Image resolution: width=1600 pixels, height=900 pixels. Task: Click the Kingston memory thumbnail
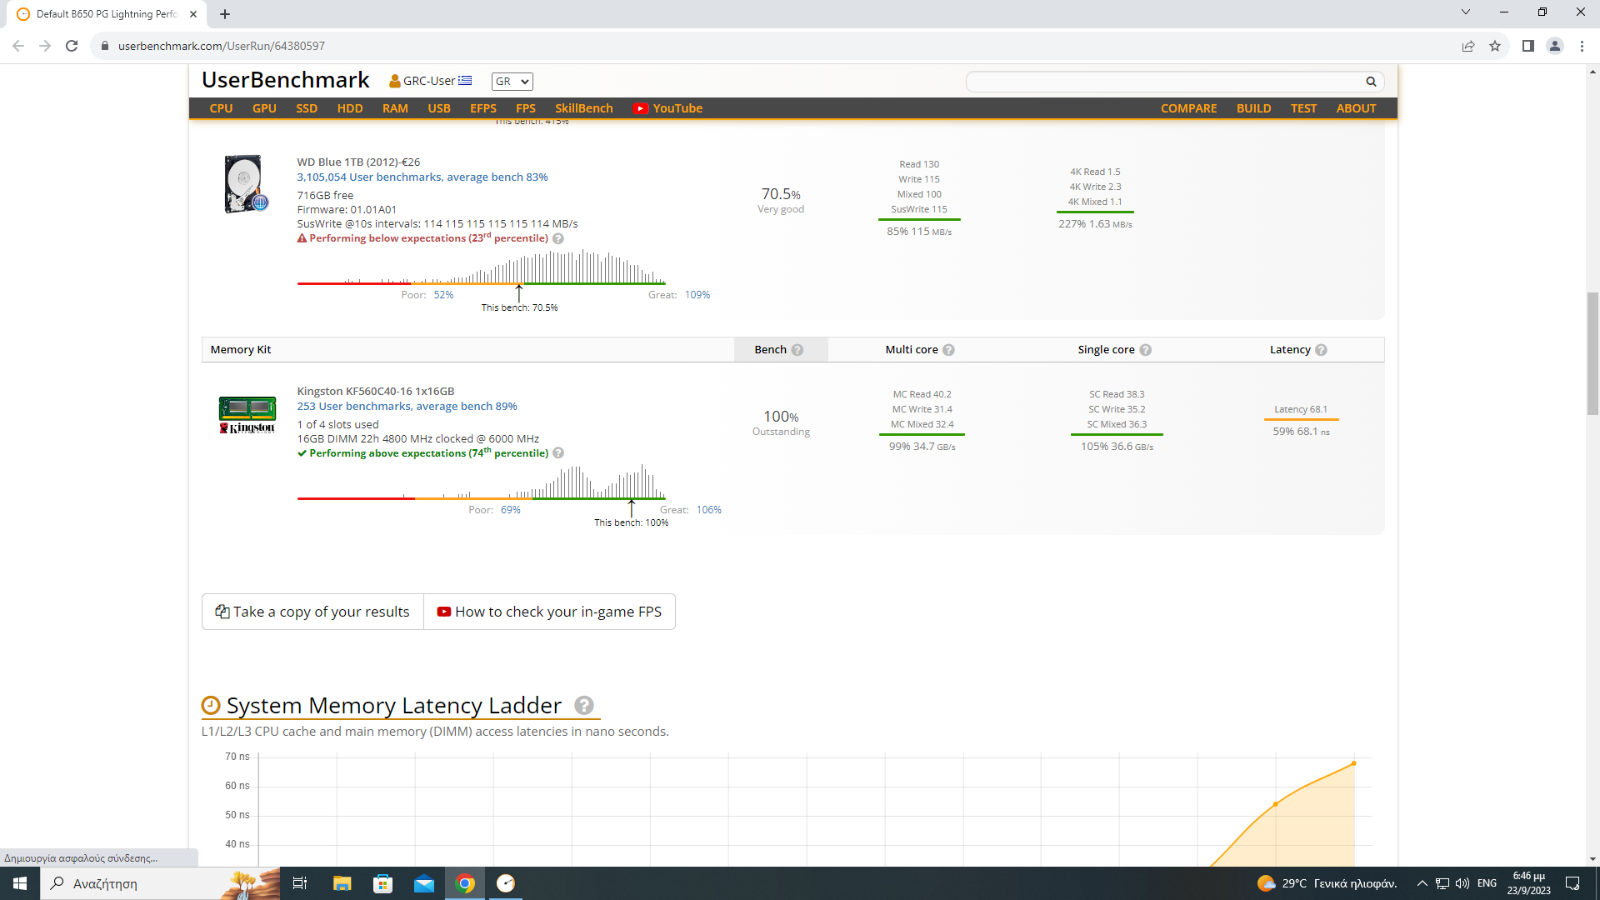[x=247, y=415]
